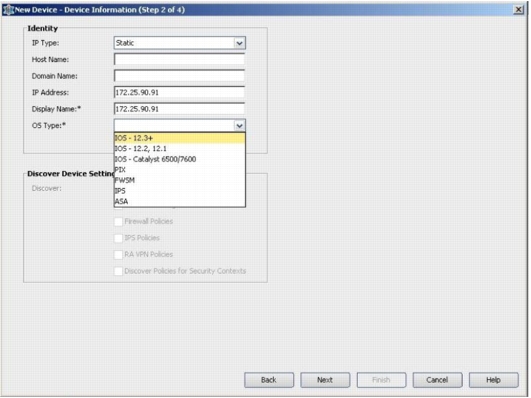The width and height of the screenshot is (531, 398).
Task: Choose IOS - 12.3+ from the list
Action: click(179, 138)
